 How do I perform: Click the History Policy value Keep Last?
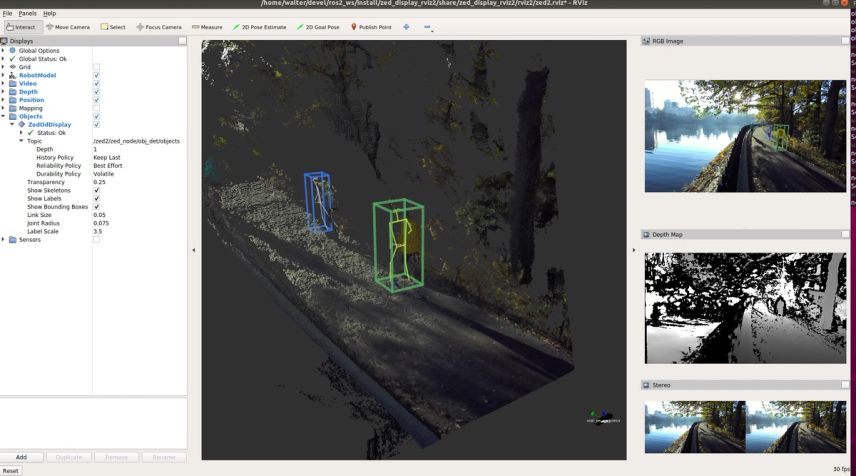[107, 157]
